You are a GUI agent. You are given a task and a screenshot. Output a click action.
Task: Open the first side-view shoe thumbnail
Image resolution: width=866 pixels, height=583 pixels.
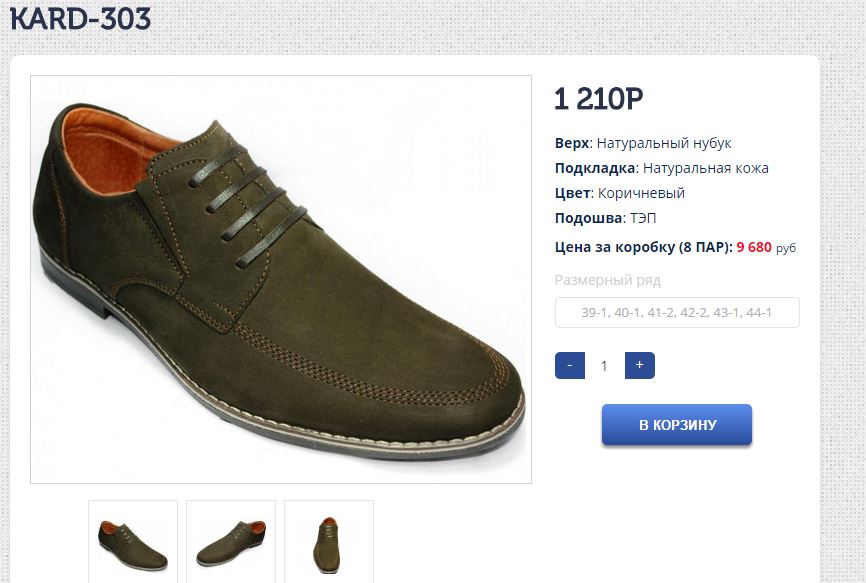pos(133,541)
